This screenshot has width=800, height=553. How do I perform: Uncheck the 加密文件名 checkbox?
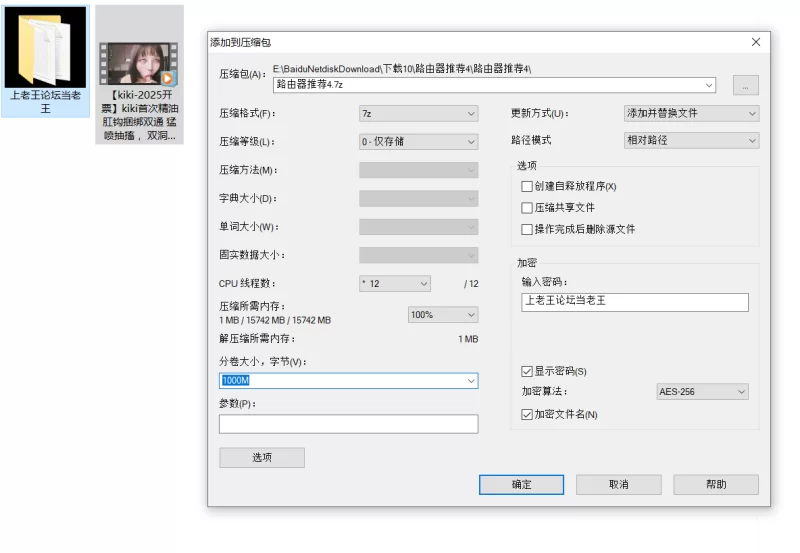coord(527,415)
